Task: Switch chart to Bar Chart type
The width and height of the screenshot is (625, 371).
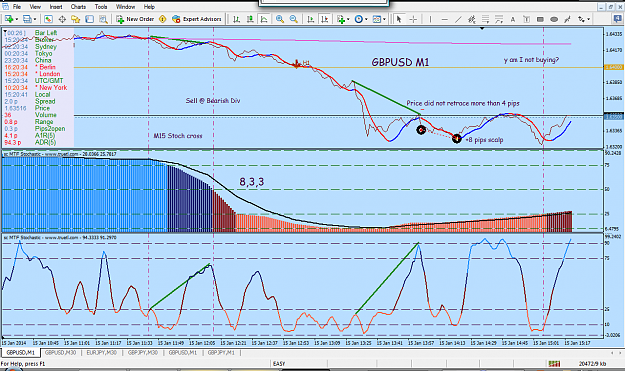Action: coord(236,19)
